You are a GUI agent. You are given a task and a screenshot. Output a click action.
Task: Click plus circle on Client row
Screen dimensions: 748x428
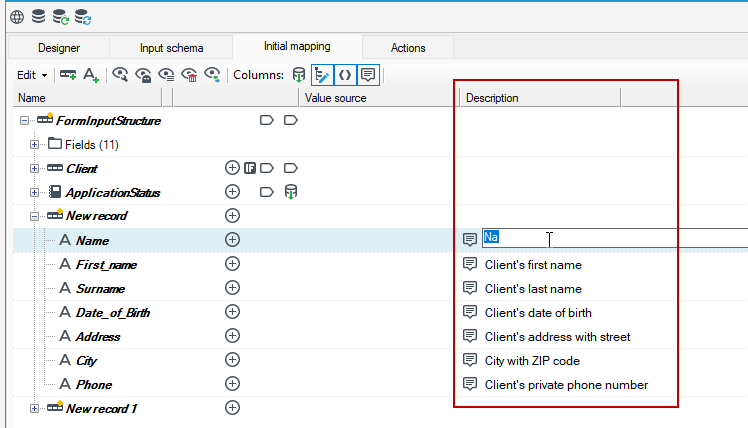(232, 168)
